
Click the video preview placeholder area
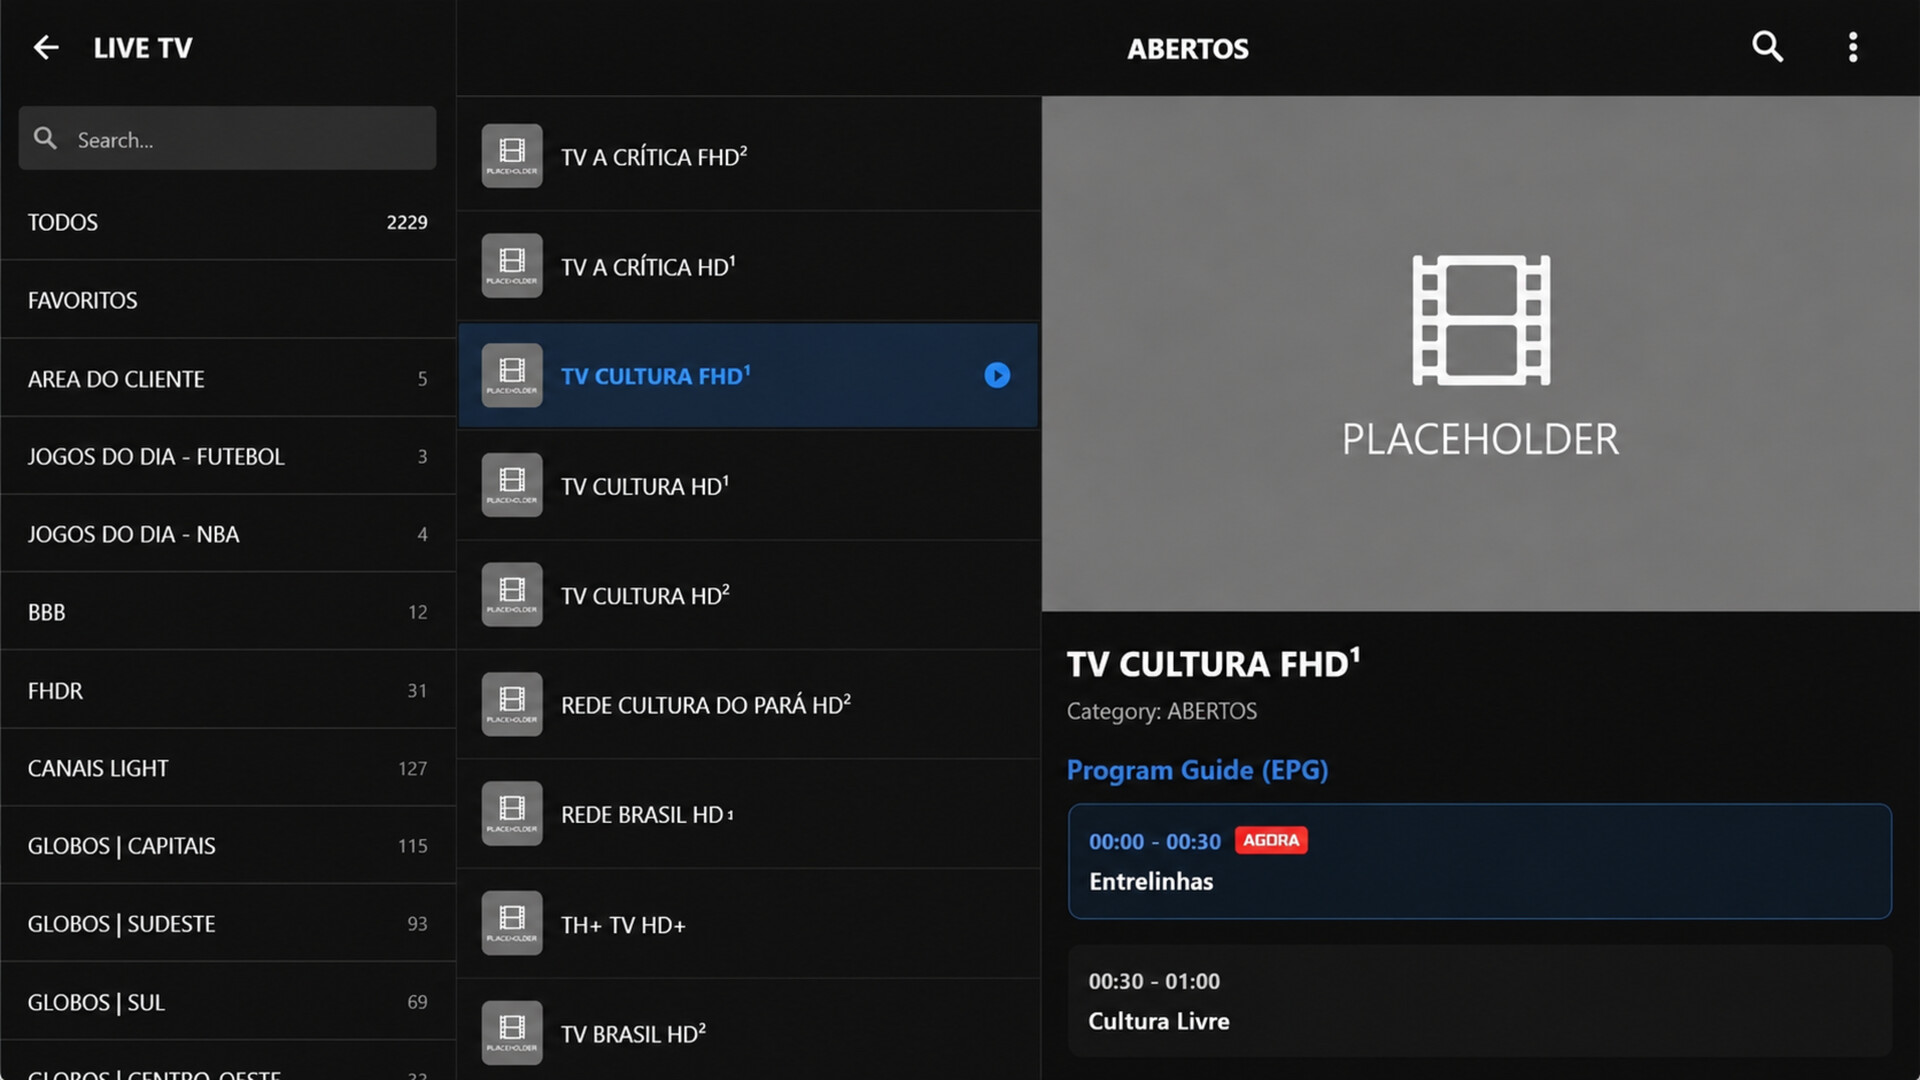coord(1480,354)
